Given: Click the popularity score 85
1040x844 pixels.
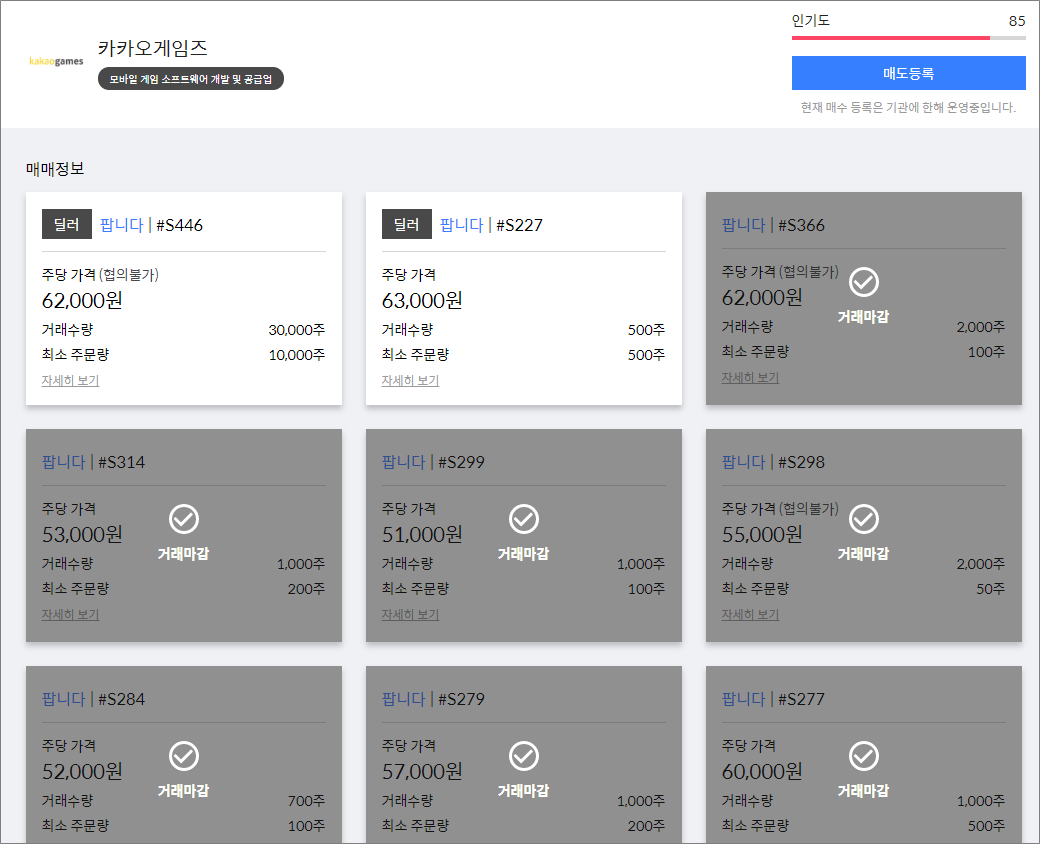Looking at the screenshot, I should (x=1017, y=21).
